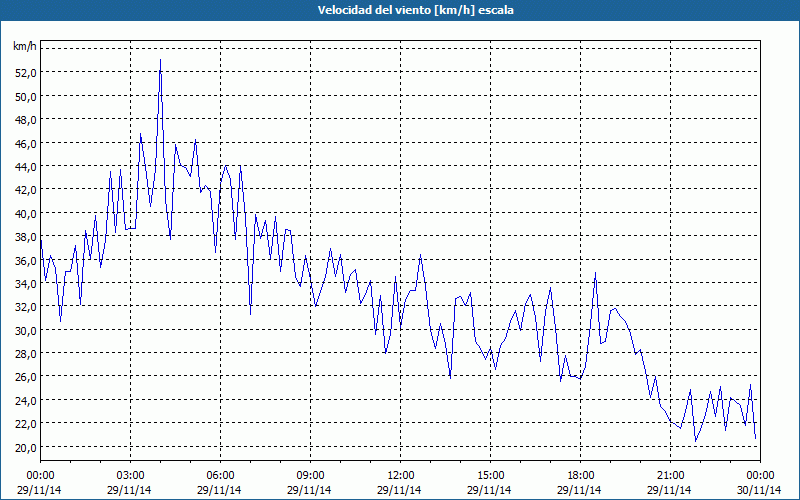
Task: Click the 46,0 y-axis label
Action: (x=27, y=143)
